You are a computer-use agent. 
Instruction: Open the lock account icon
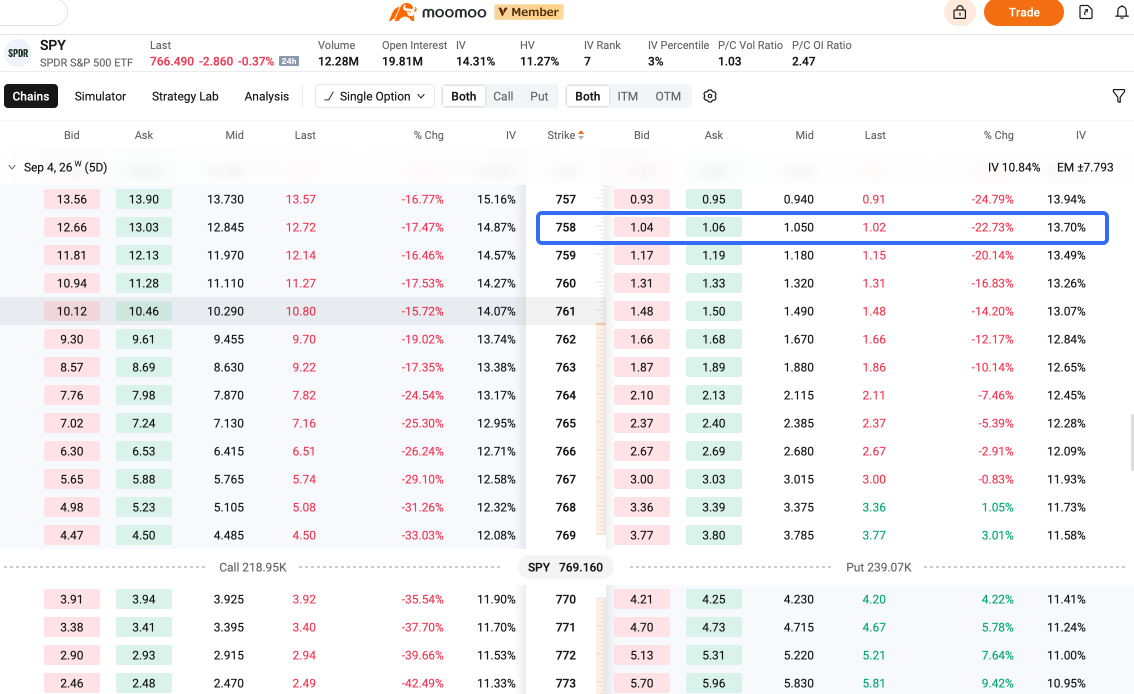click(960, 12)
